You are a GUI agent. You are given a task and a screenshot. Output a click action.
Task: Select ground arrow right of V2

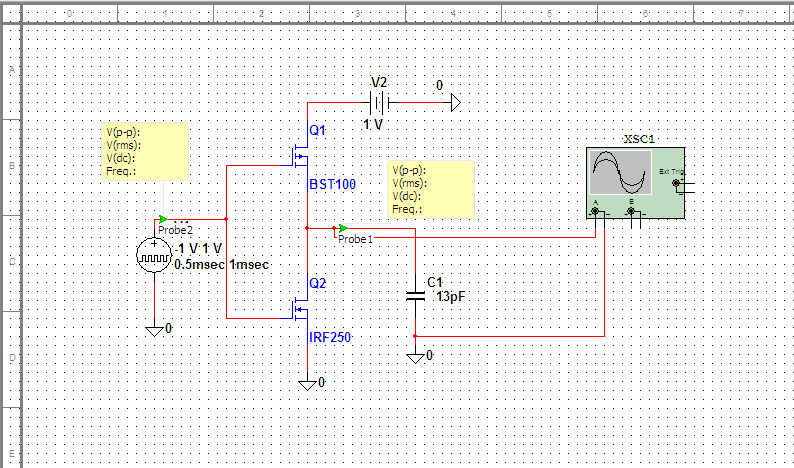tap(455, 103)
